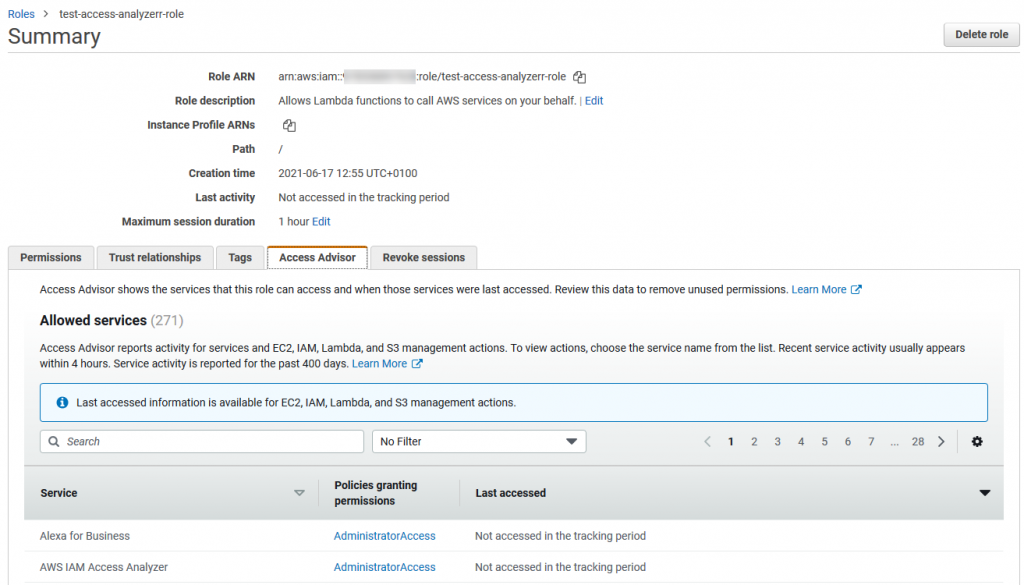Go to the next page of services
Viewport: 1024px width, 585px height.
pos(941,441)
